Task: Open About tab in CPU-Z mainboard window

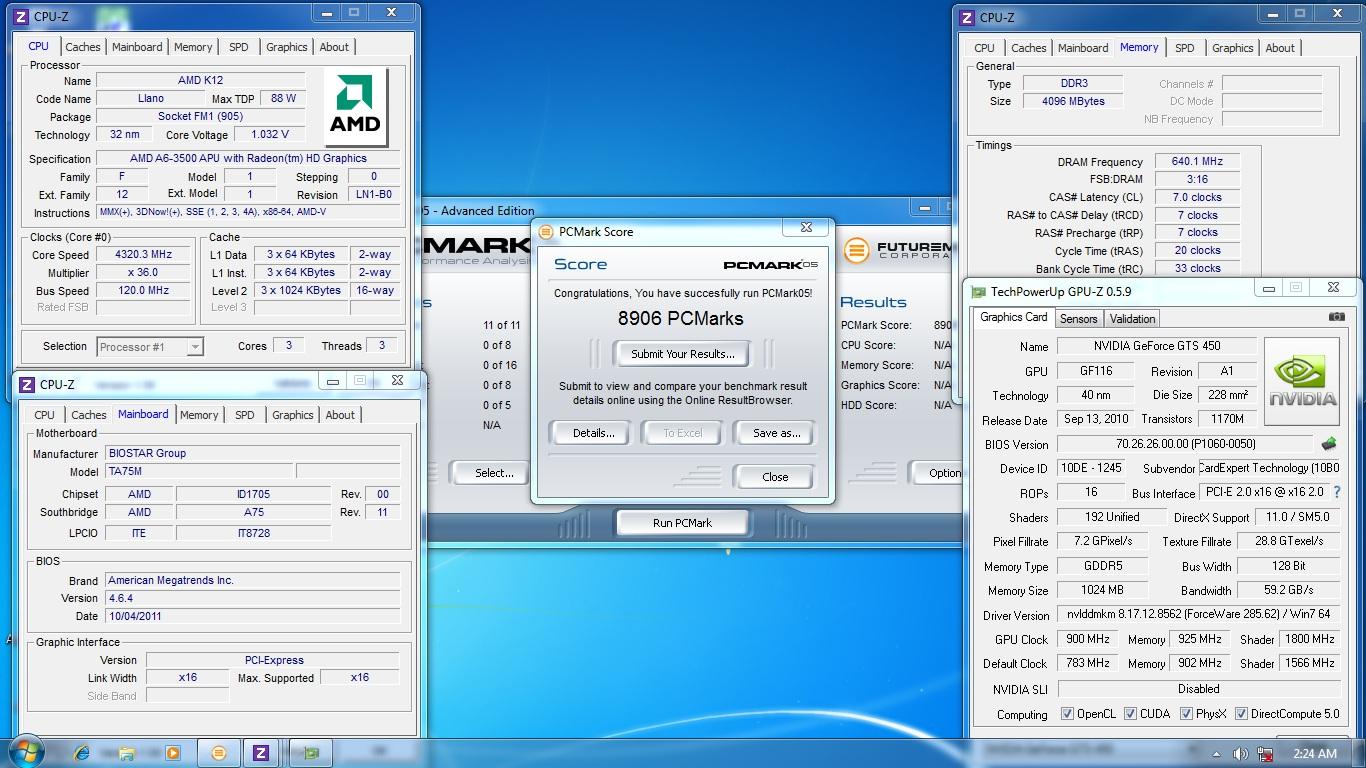Action: pyautogui.click(x=340, y=415)
